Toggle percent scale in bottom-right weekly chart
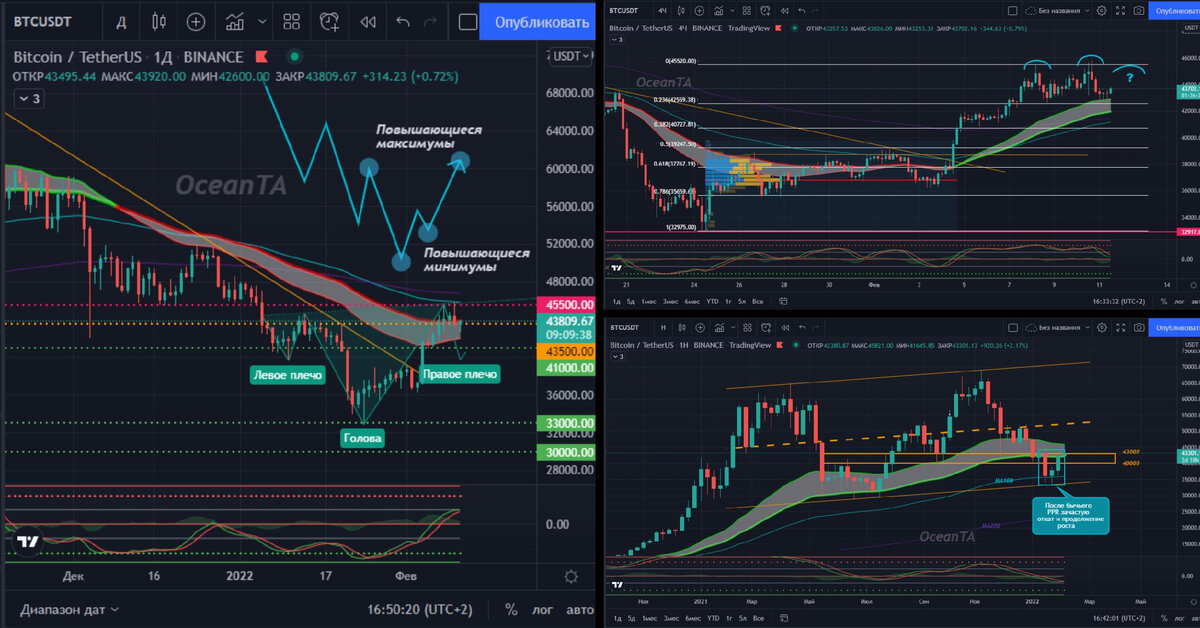Viewport: 1200px width, 628px height. point(1164,618)
